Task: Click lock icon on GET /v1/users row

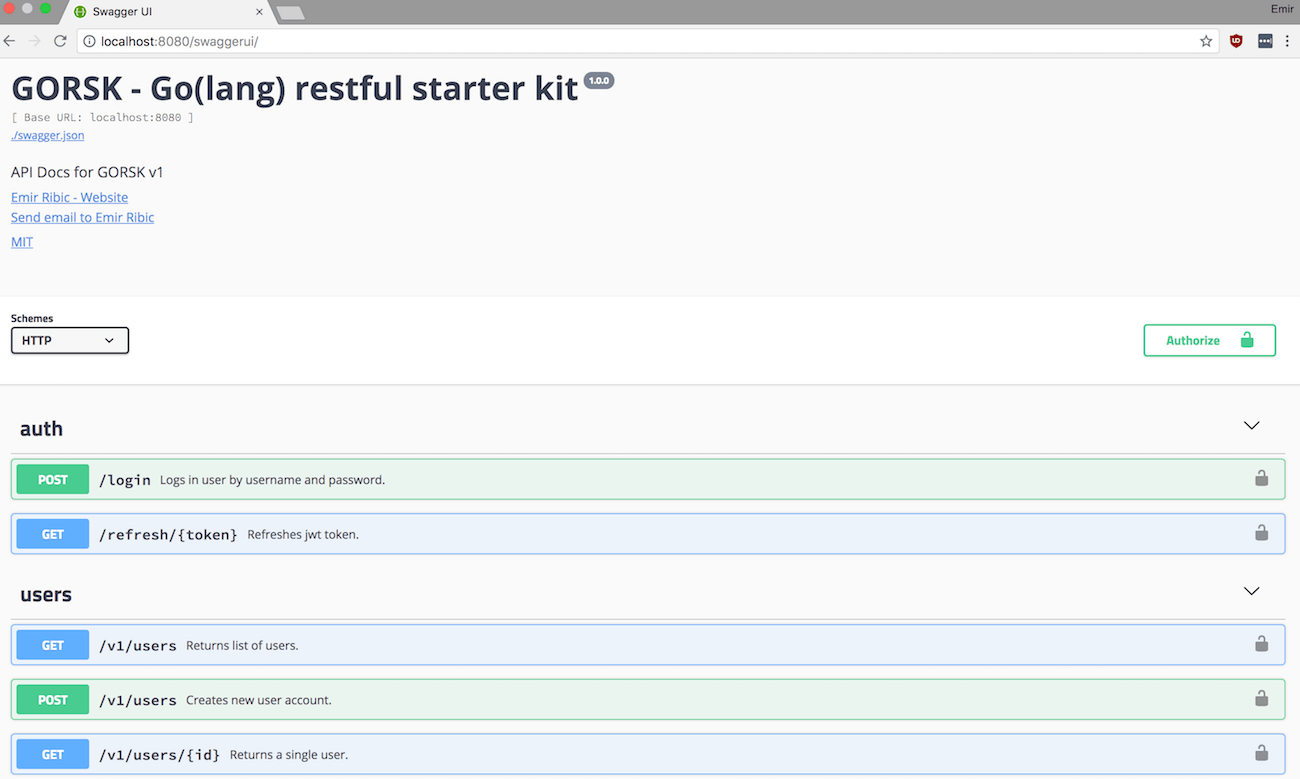Action: tap(1261, 645)
